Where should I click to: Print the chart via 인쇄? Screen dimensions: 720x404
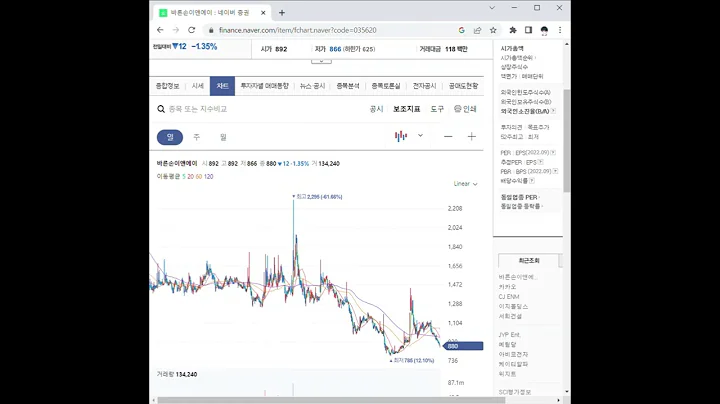(465, 109)
